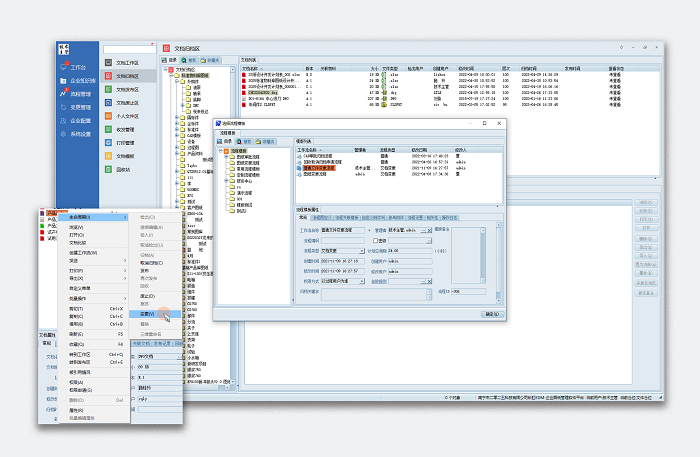Expand the 发送 submenu arrow in context menu
Viewport: 700px width, 457px height.
(x=125, y=261)
